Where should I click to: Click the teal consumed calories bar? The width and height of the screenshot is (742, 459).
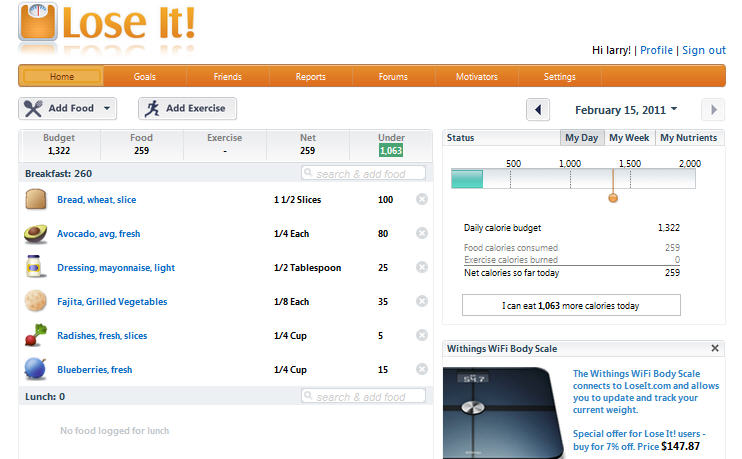click(467, 179)
